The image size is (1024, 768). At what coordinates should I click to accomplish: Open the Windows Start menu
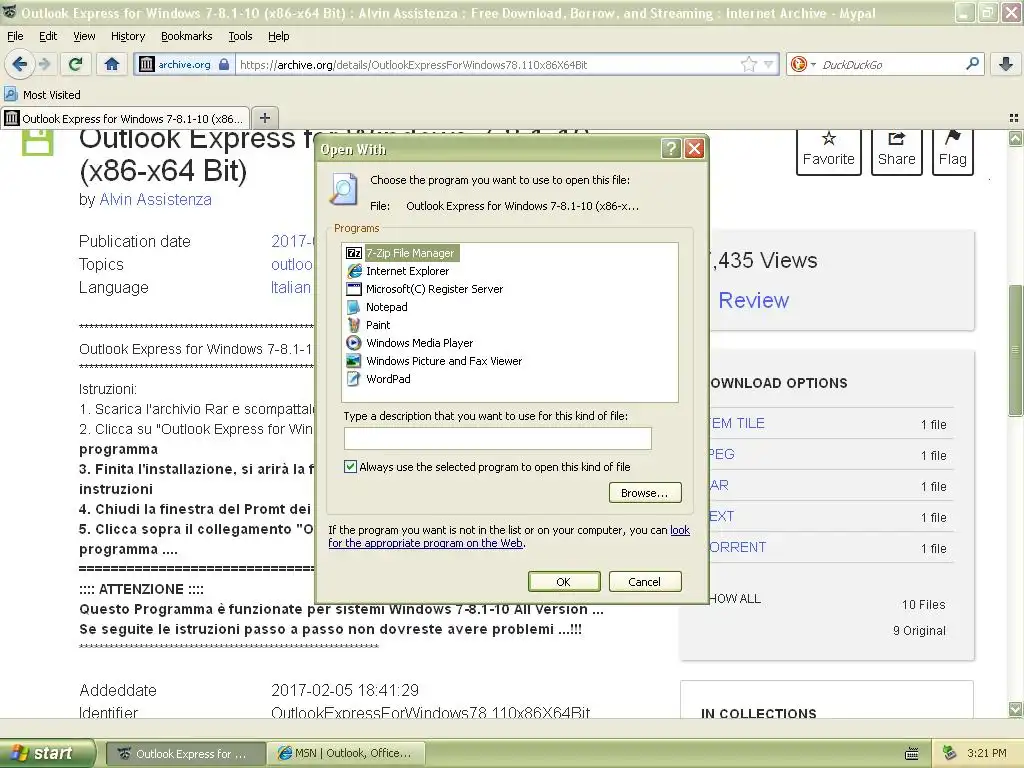coord(48,753)
